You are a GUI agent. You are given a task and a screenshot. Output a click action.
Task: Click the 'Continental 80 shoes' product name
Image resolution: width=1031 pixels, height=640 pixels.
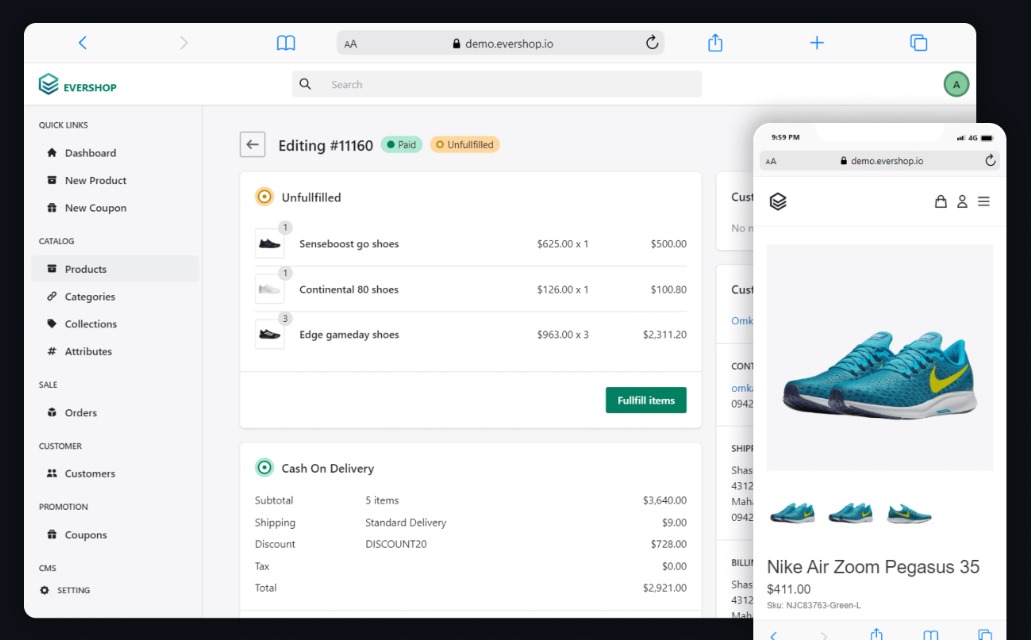tap(348, 289)
